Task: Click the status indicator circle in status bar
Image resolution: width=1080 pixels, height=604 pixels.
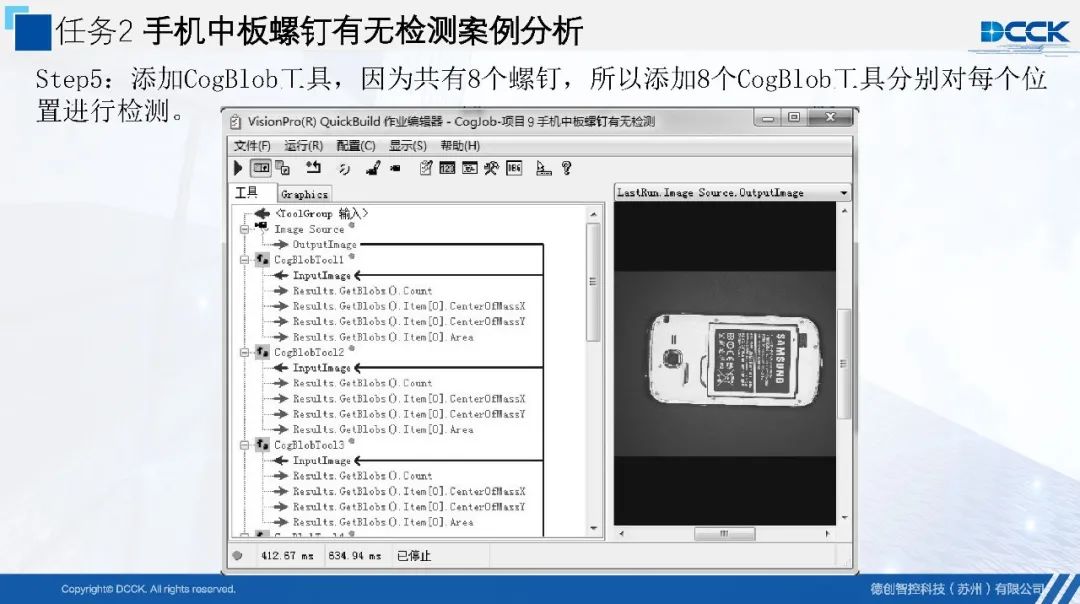Action: [x=238, y=555]
